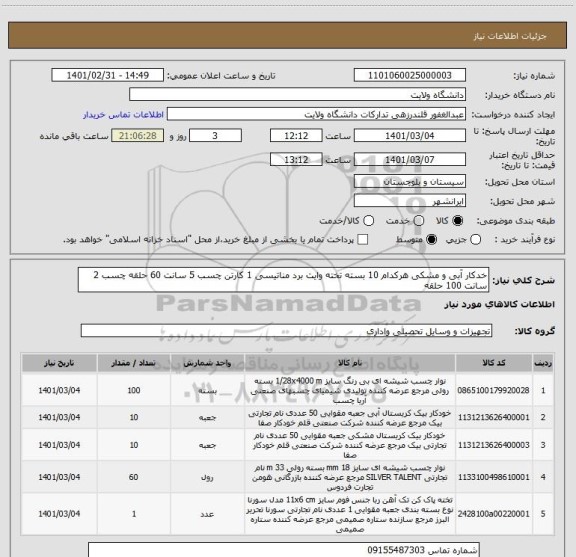576x557 pixels.
Task: Click the unit cell عدد in row 5
Action: [207, 514]
